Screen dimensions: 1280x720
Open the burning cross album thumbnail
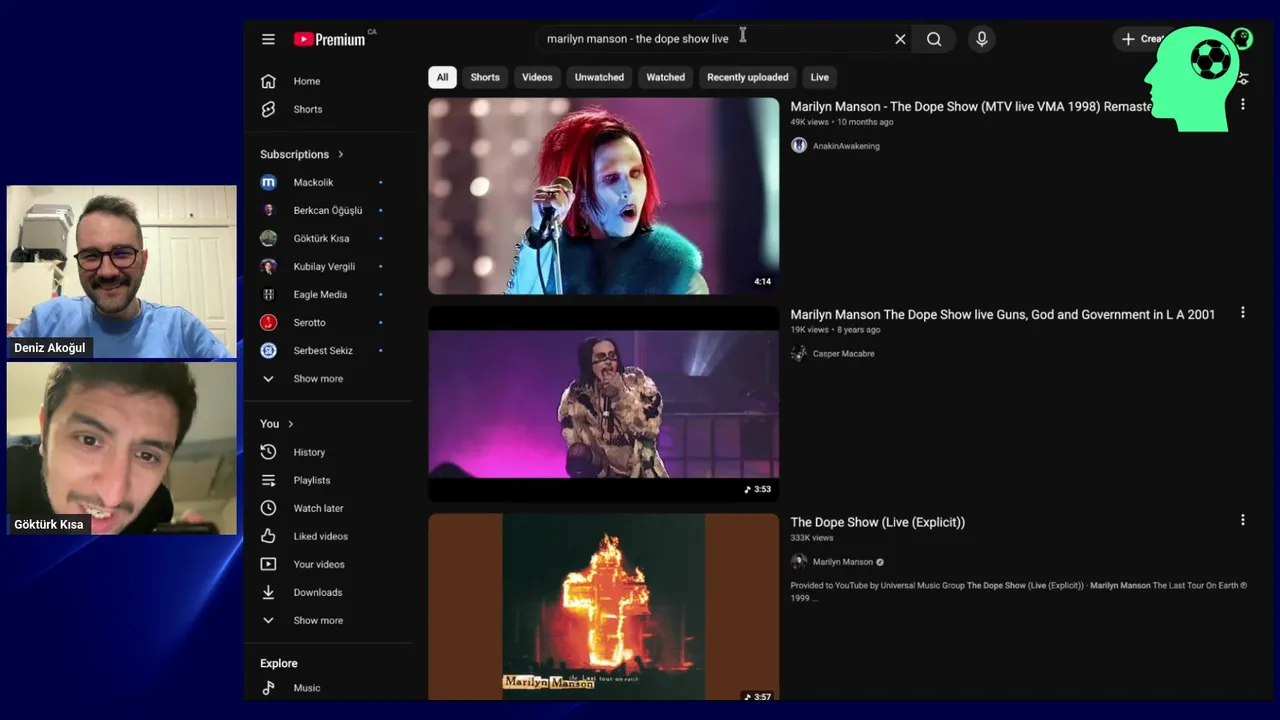[x=603, y=607]
